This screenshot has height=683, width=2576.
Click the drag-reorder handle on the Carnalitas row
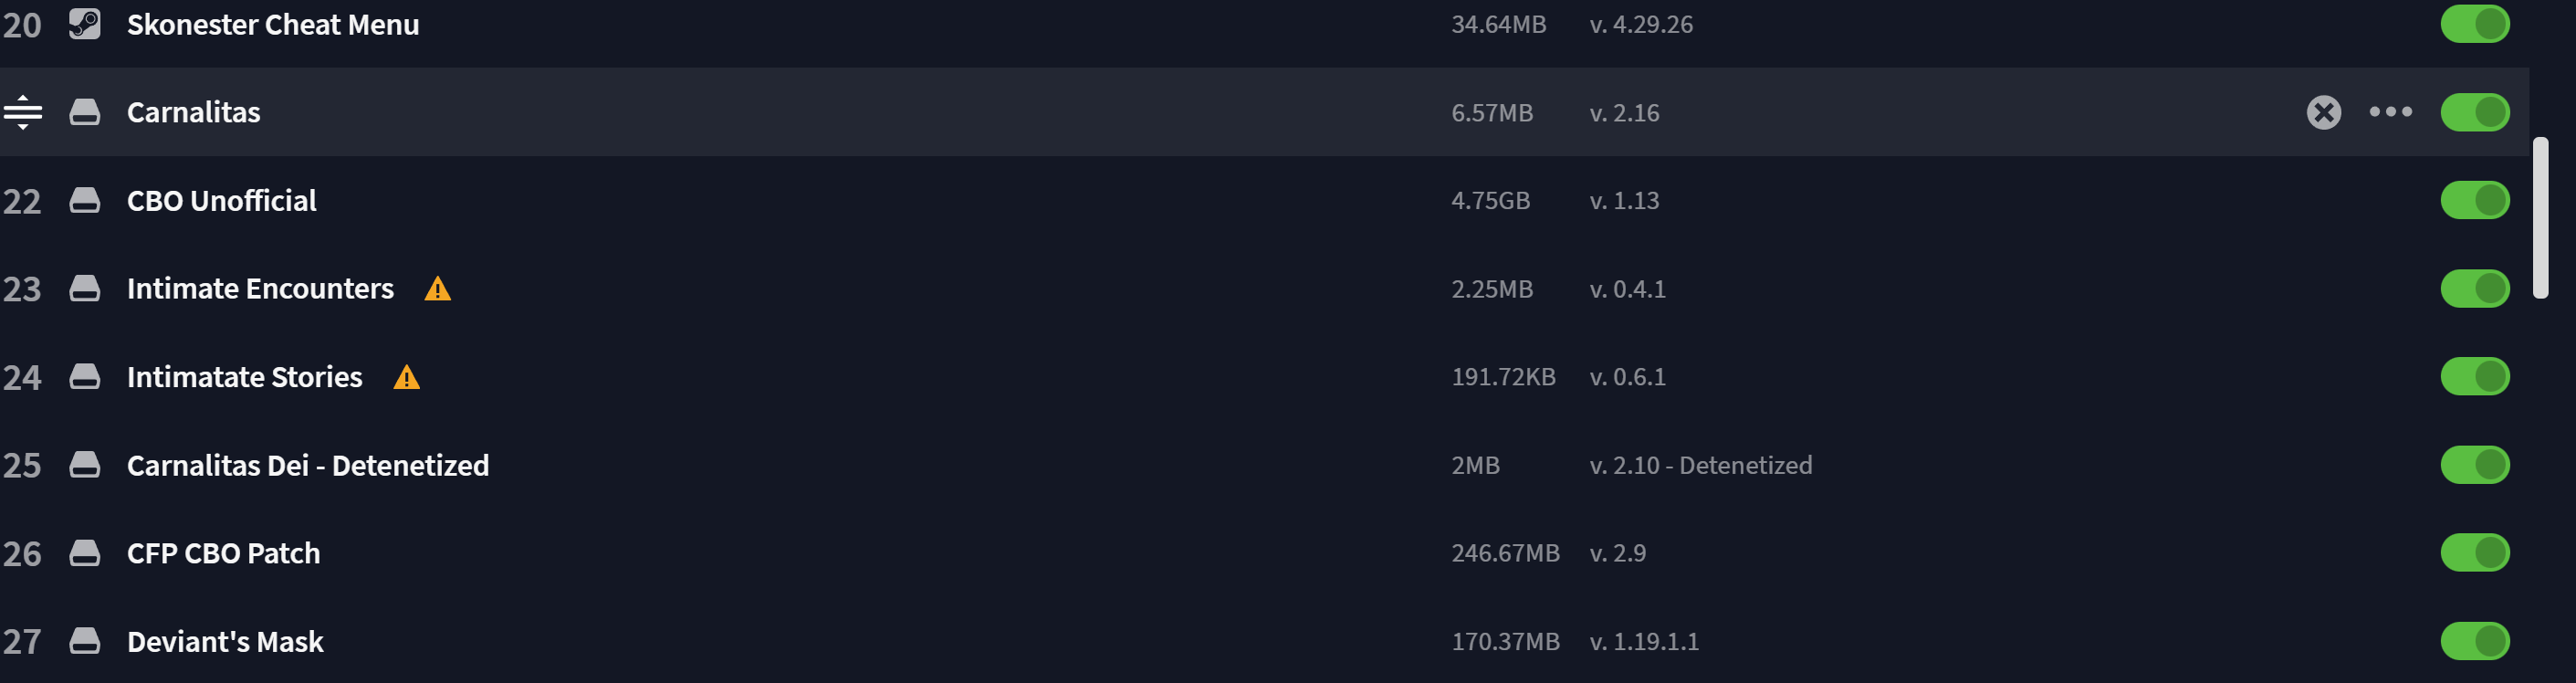tap(22, 112)
